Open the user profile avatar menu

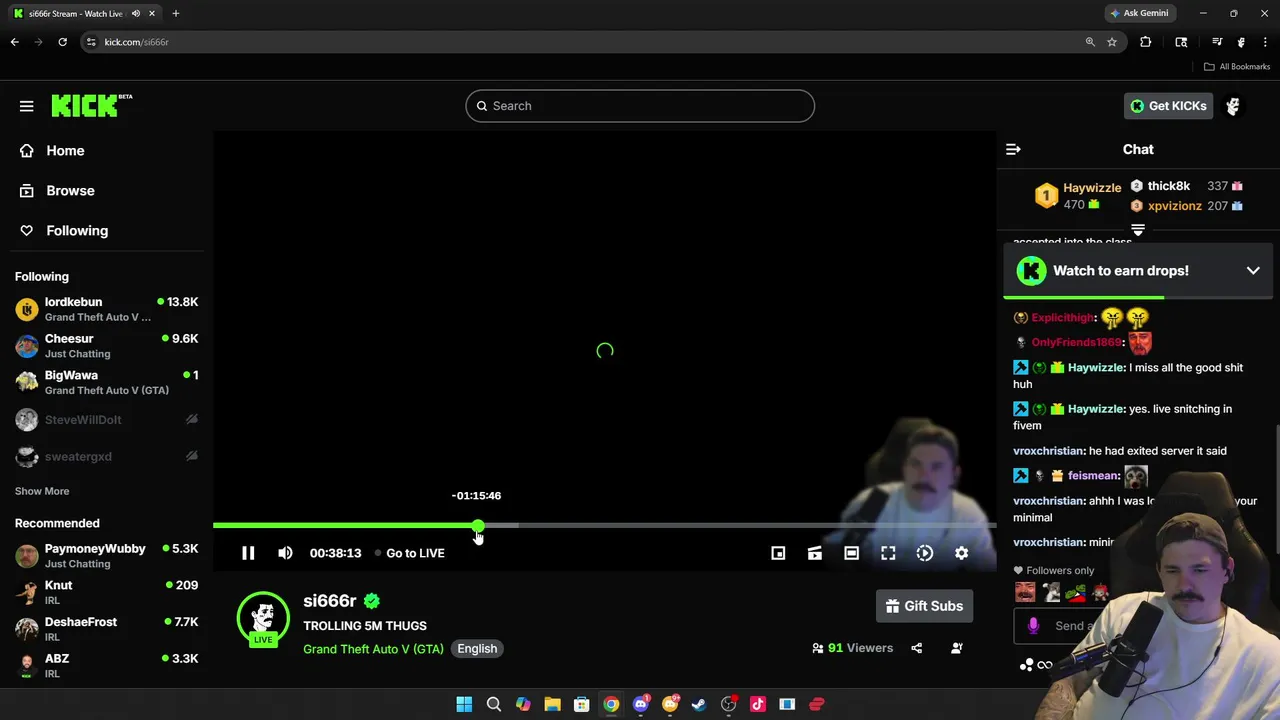click(1233, 106)
